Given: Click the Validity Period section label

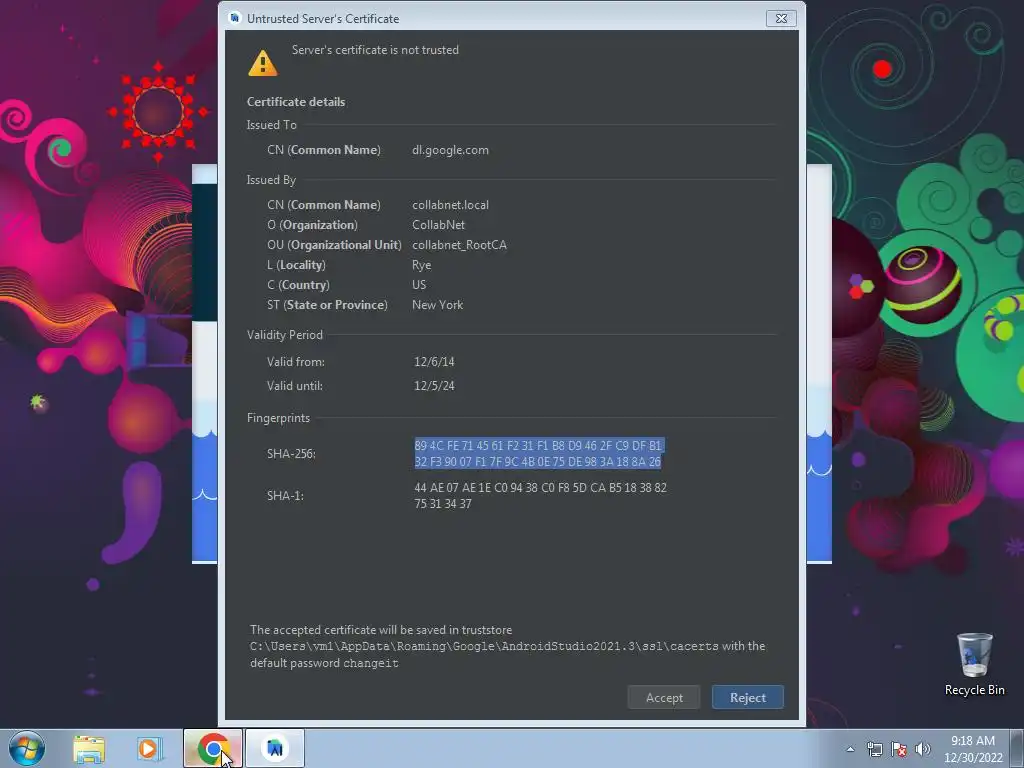Looking at the screenshot, I should tap(285, 335).
